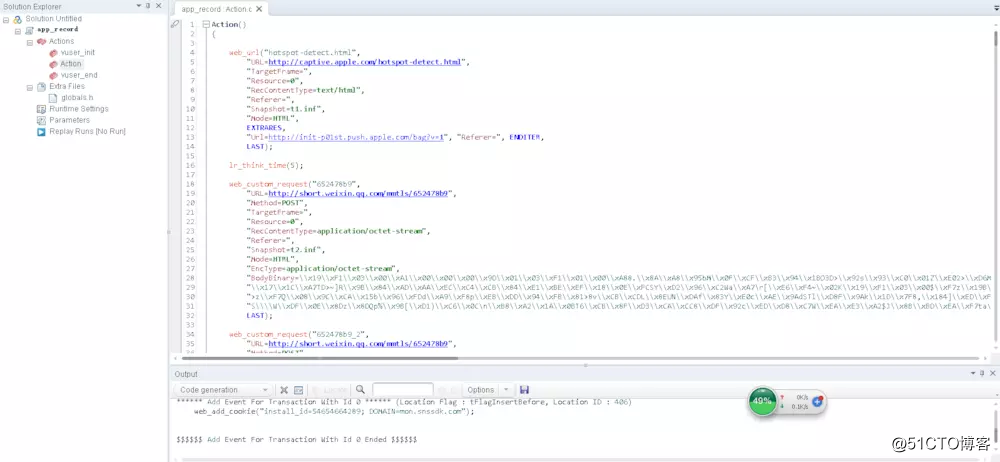Close the Solution Explorer panel
The width and height of the screenshot is (1000, 462).
159,6
